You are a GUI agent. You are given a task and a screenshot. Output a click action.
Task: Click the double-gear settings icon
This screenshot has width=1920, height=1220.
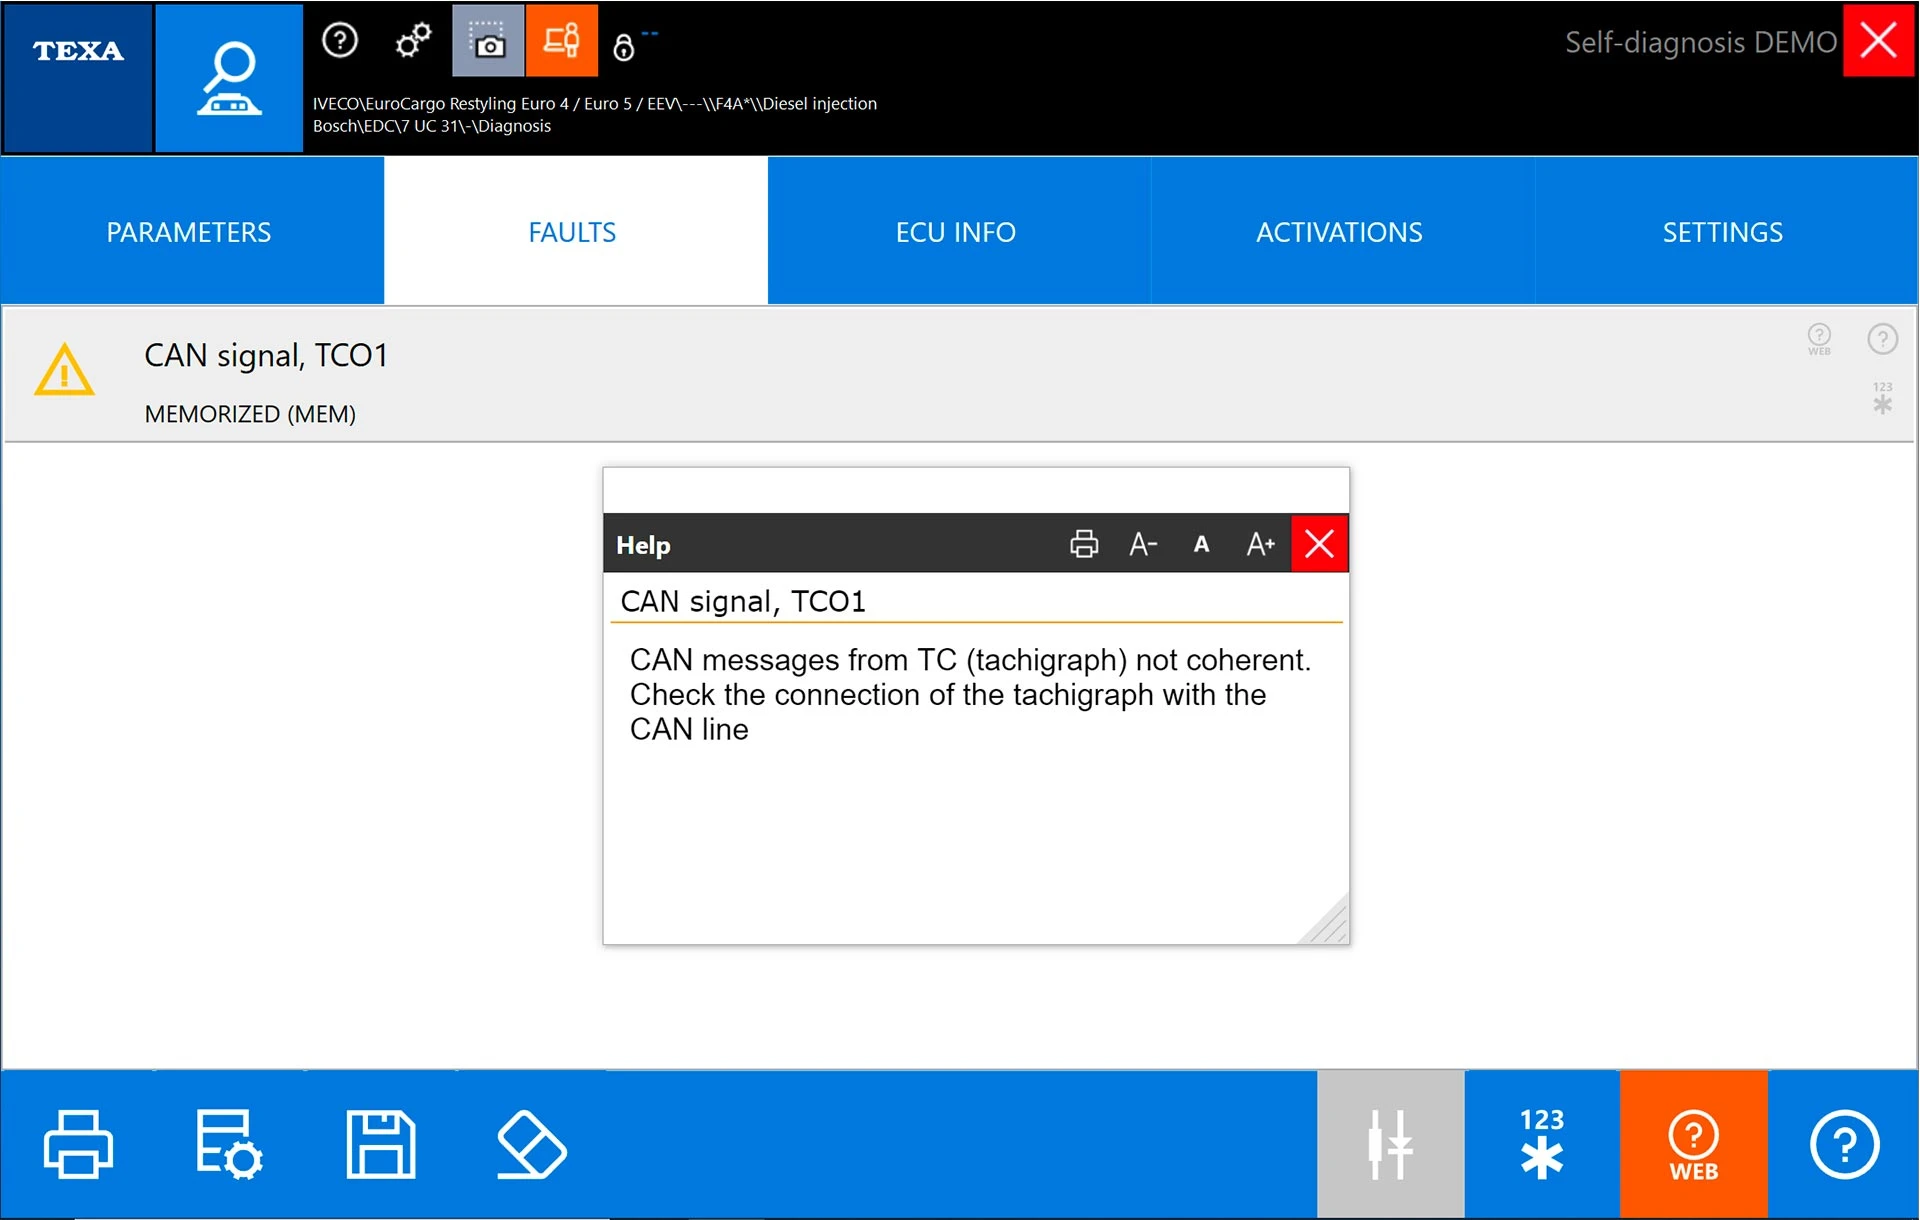point(413,42)
